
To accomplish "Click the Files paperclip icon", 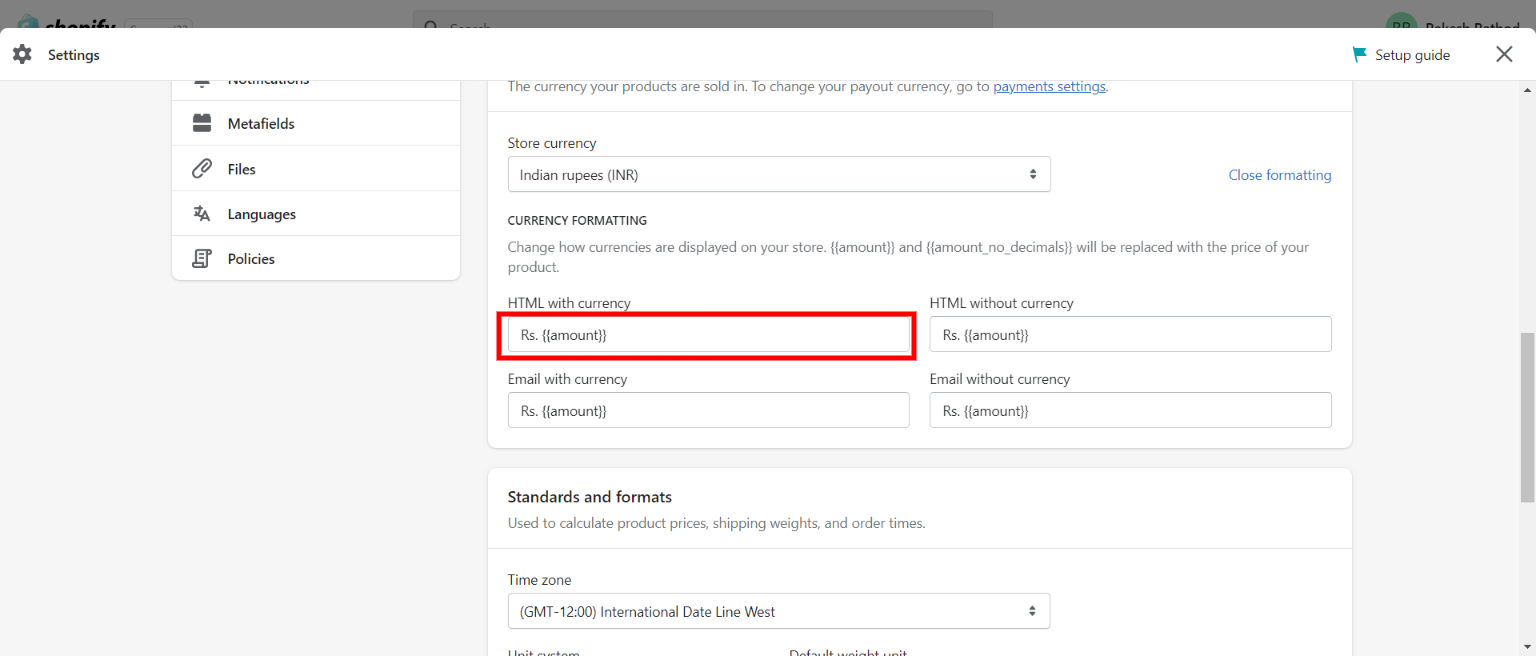I will coord(202,169).
